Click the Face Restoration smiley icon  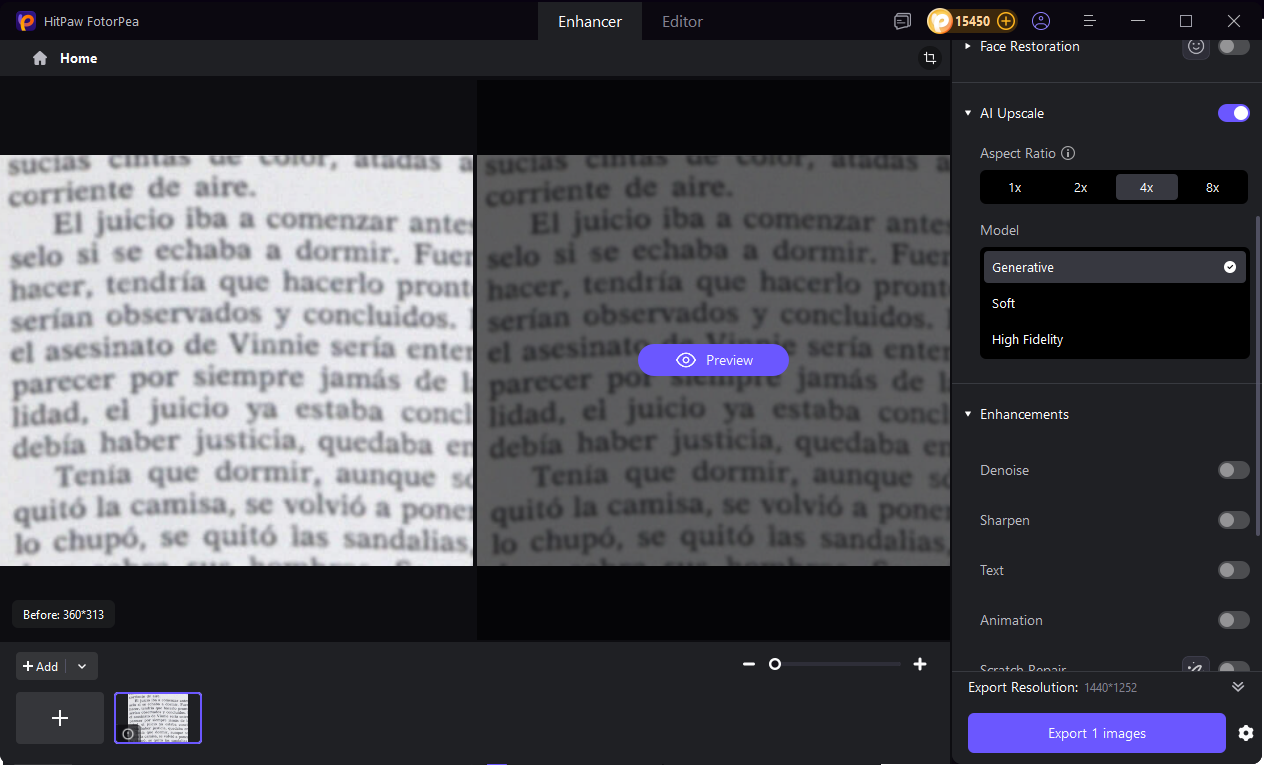coord(1195,46)
